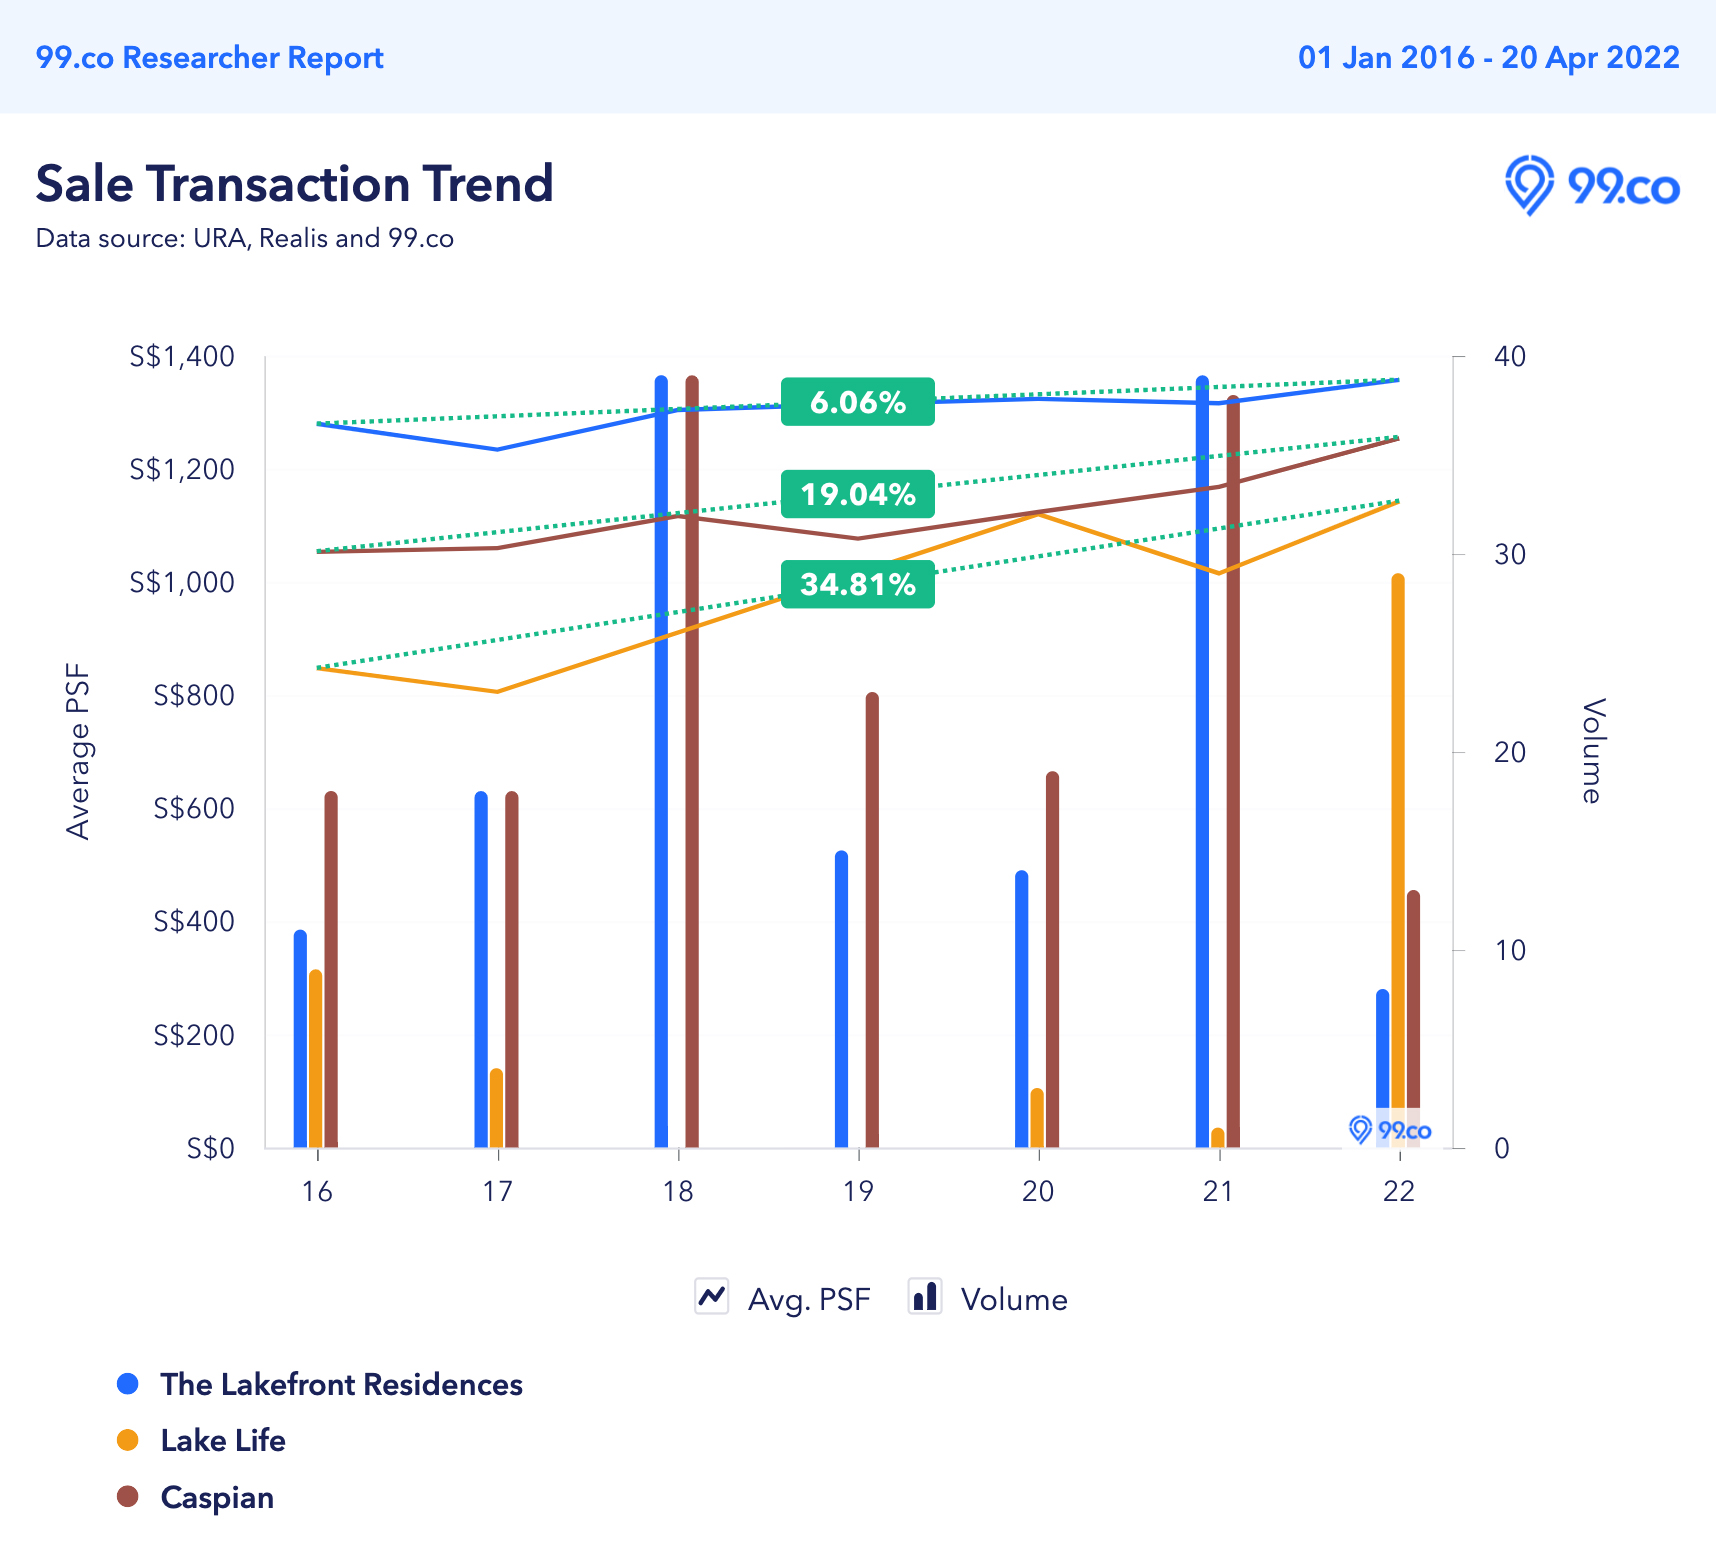The height and width of the screenshot is (1552, 1716).
Task: Click the orange Lake Life volume bar for 2022
Action: tap(1398, 861)
